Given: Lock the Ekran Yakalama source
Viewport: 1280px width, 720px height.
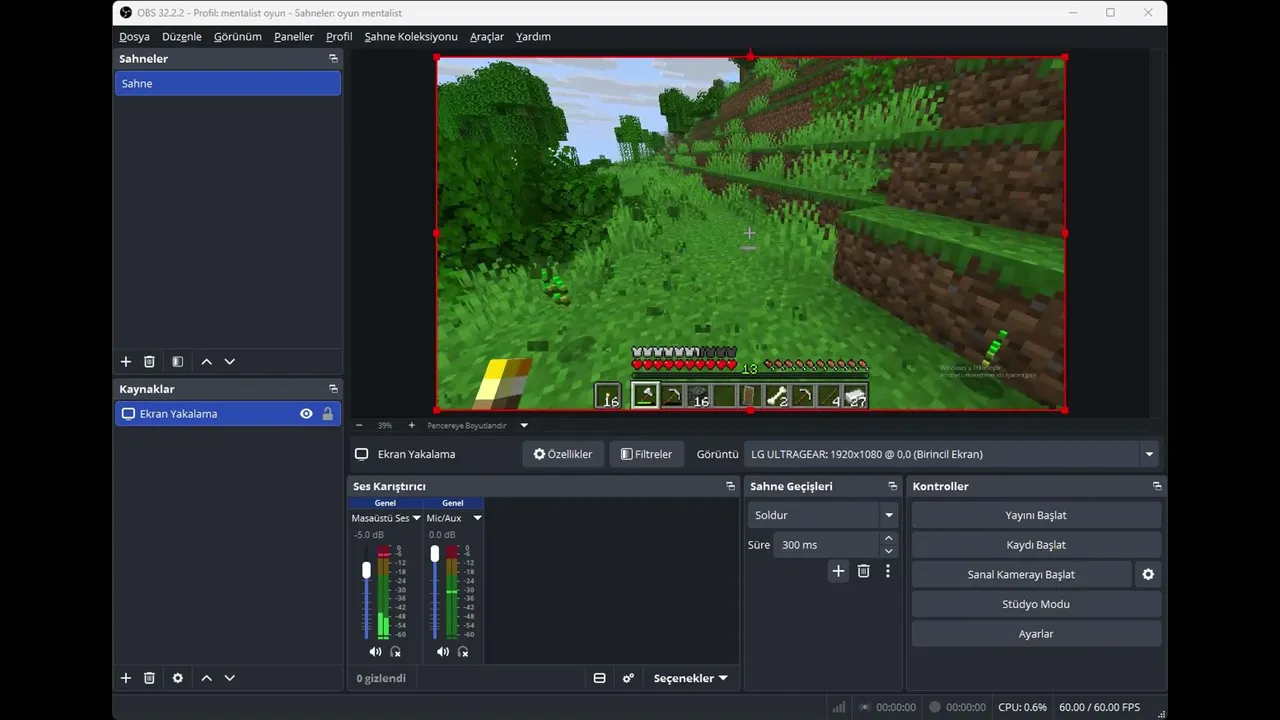Looking at the screenshot, I should pyautogui.click(x=327, y=414).
